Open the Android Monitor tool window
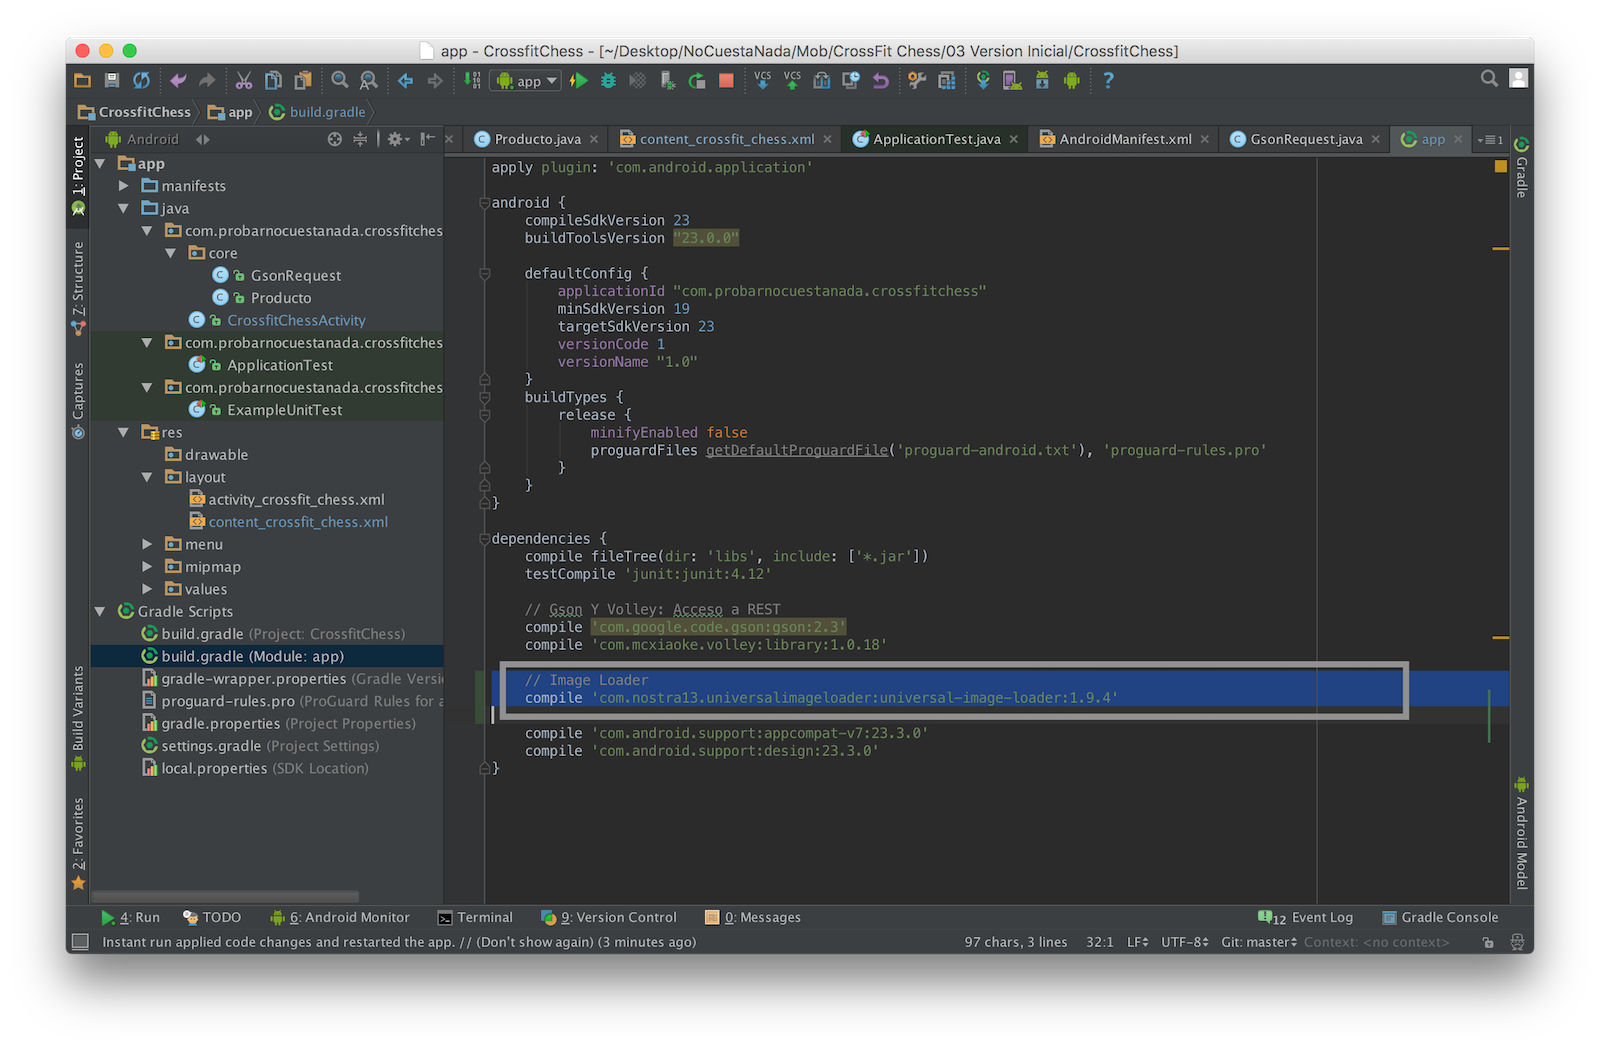Image resolution: width=1600 pixels, height=1048 pixels. coord(340,917)
